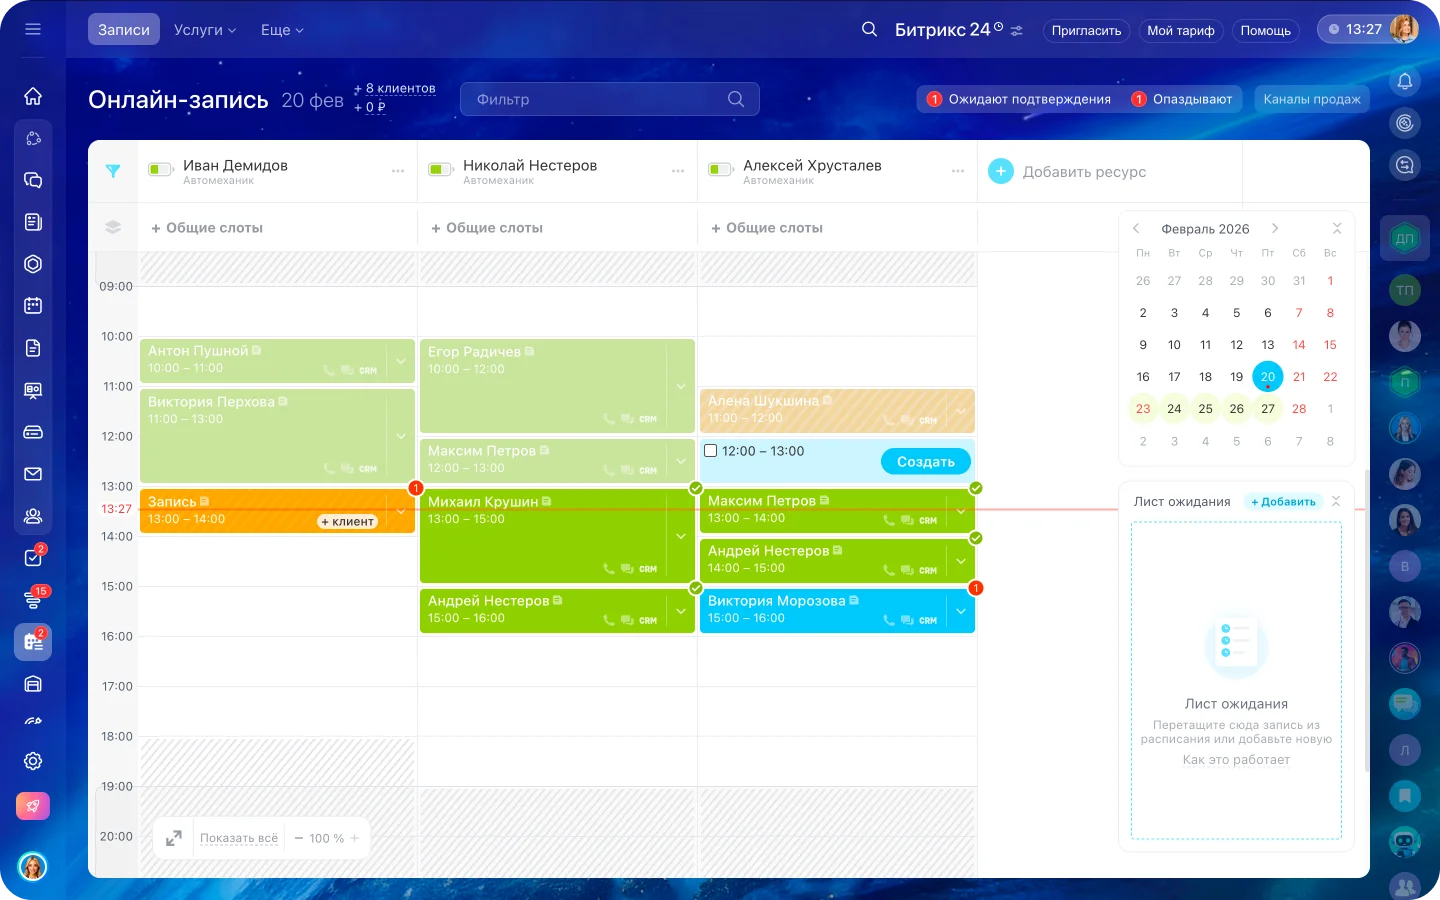Click the notifications bell icon
The image size is (1440, 900).
coord(1405,81)
